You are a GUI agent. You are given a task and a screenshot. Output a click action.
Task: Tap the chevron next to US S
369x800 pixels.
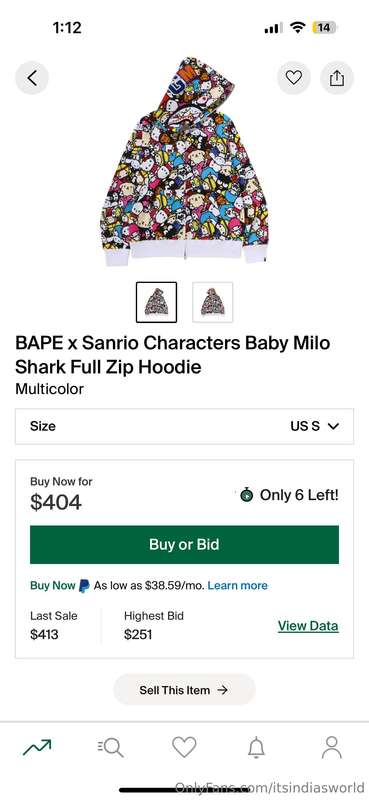[x=333, y=427]
